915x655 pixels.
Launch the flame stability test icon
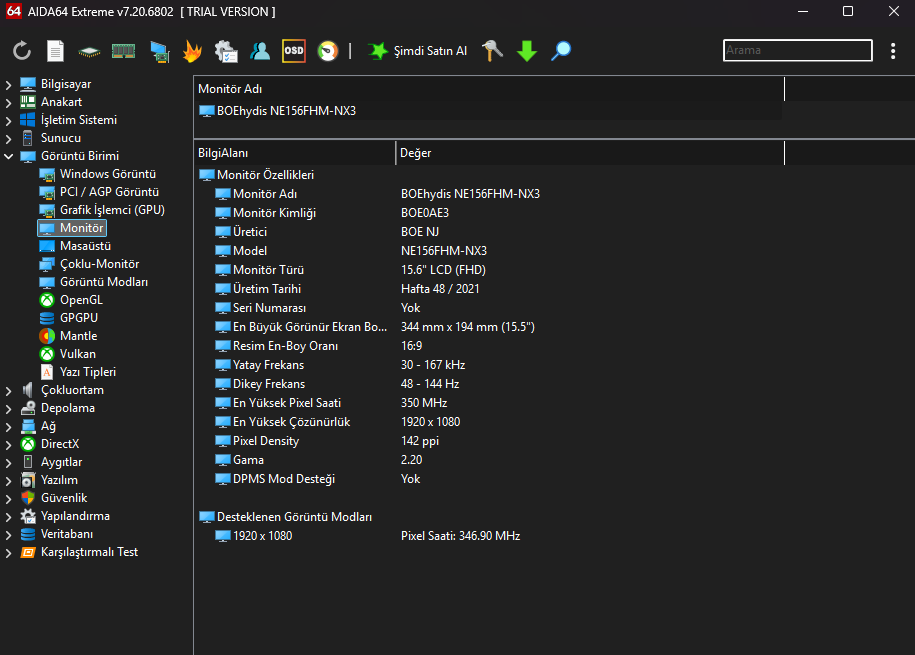pos(192,51)
